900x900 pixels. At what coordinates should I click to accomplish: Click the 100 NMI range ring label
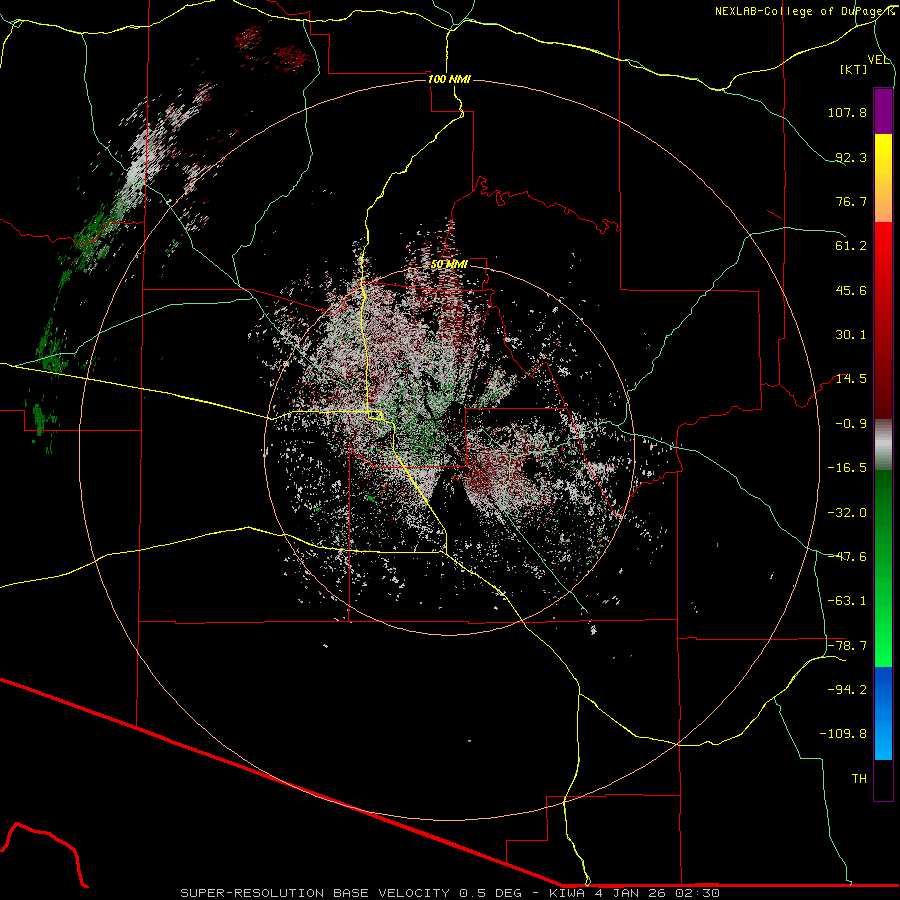coord(449,79)
